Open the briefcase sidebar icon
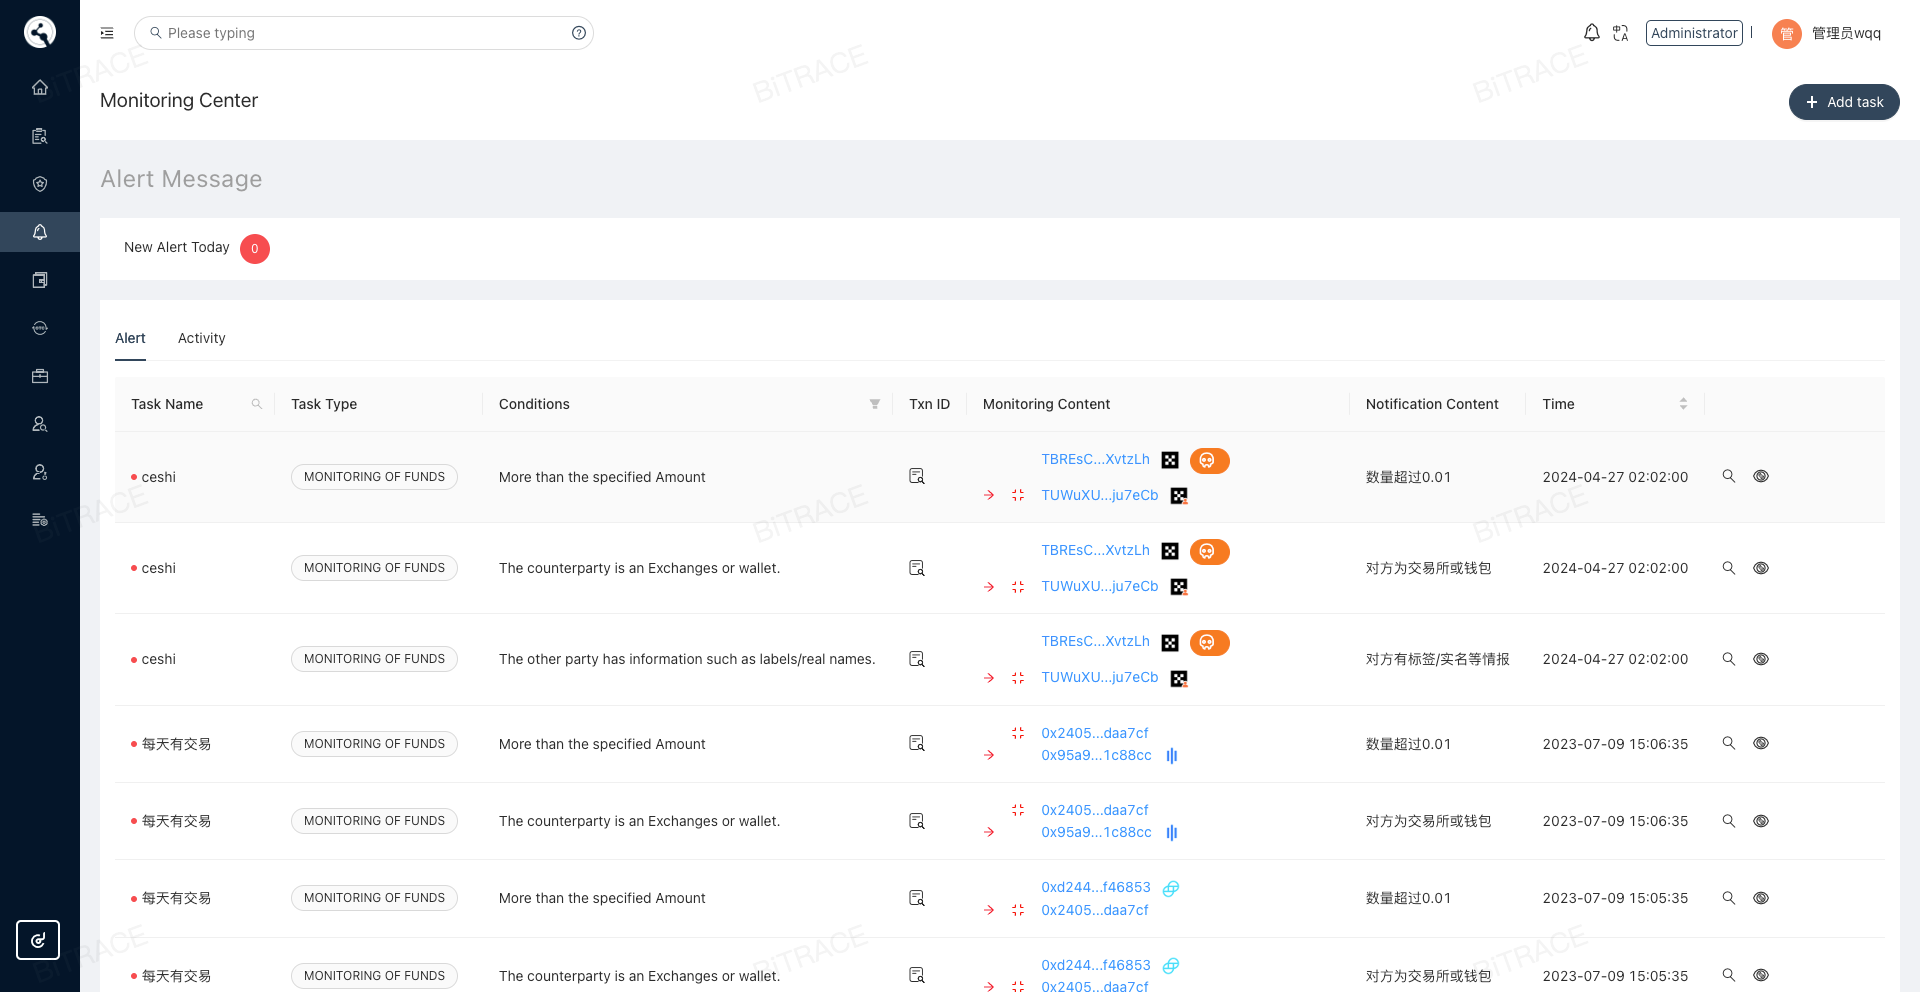Viewport: 1920px width, 992px height. [x=40, y=376]
